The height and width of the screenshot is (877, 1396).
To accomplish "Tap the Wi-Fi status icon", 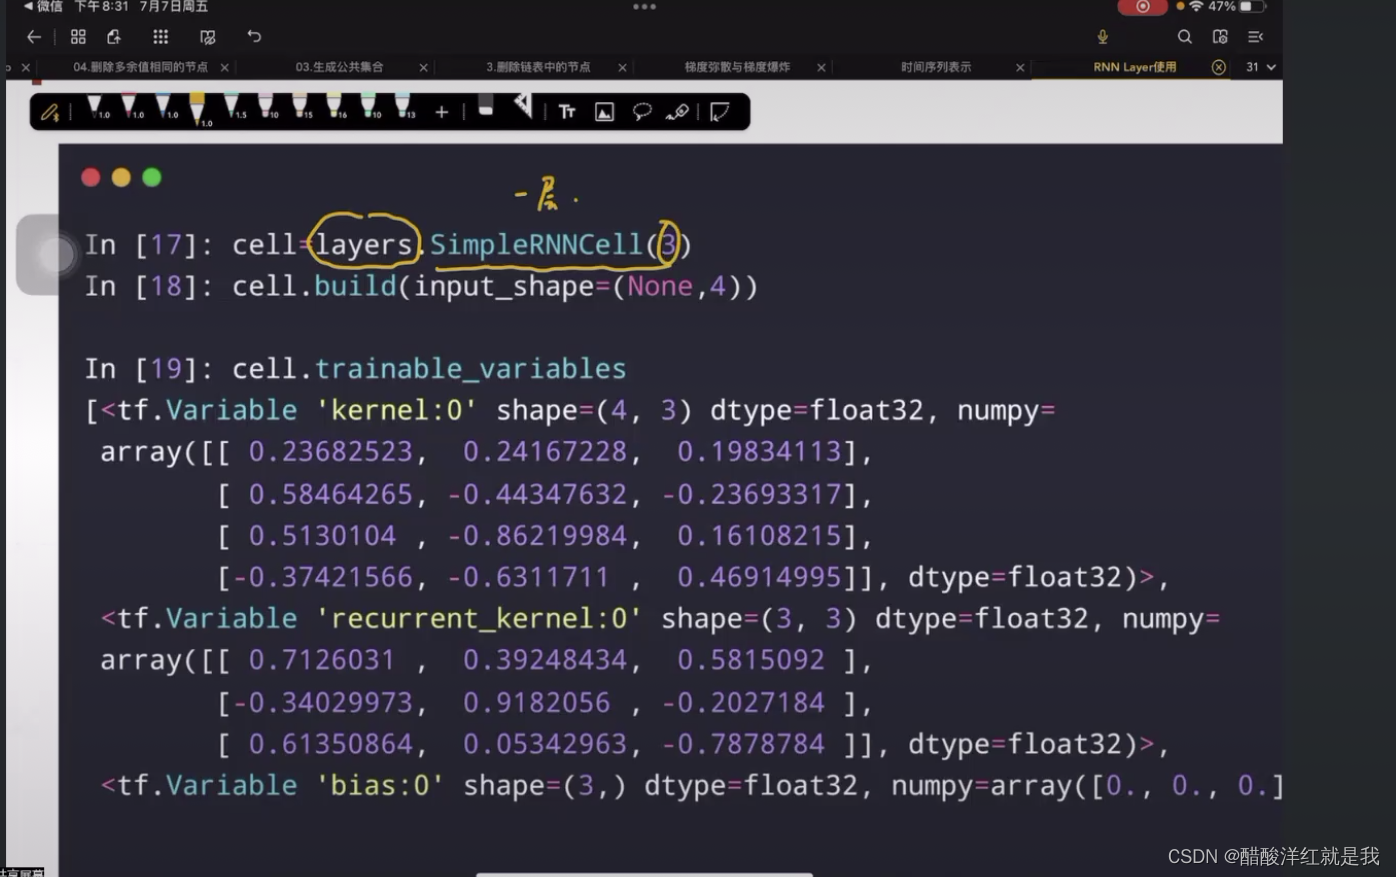I will point(1195,6).
